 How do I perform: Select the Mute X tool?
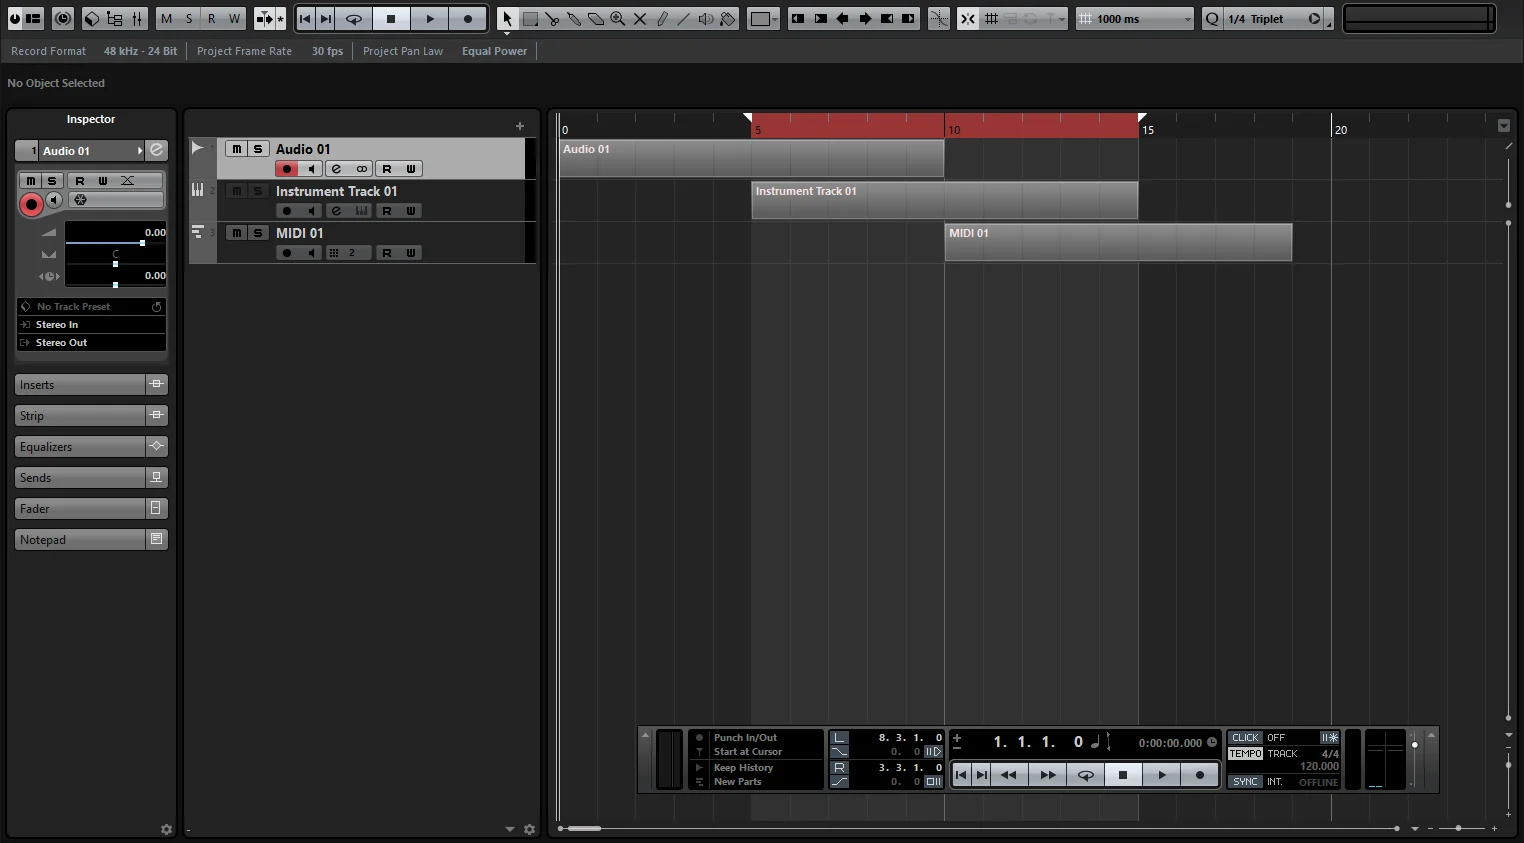[640, 19]
